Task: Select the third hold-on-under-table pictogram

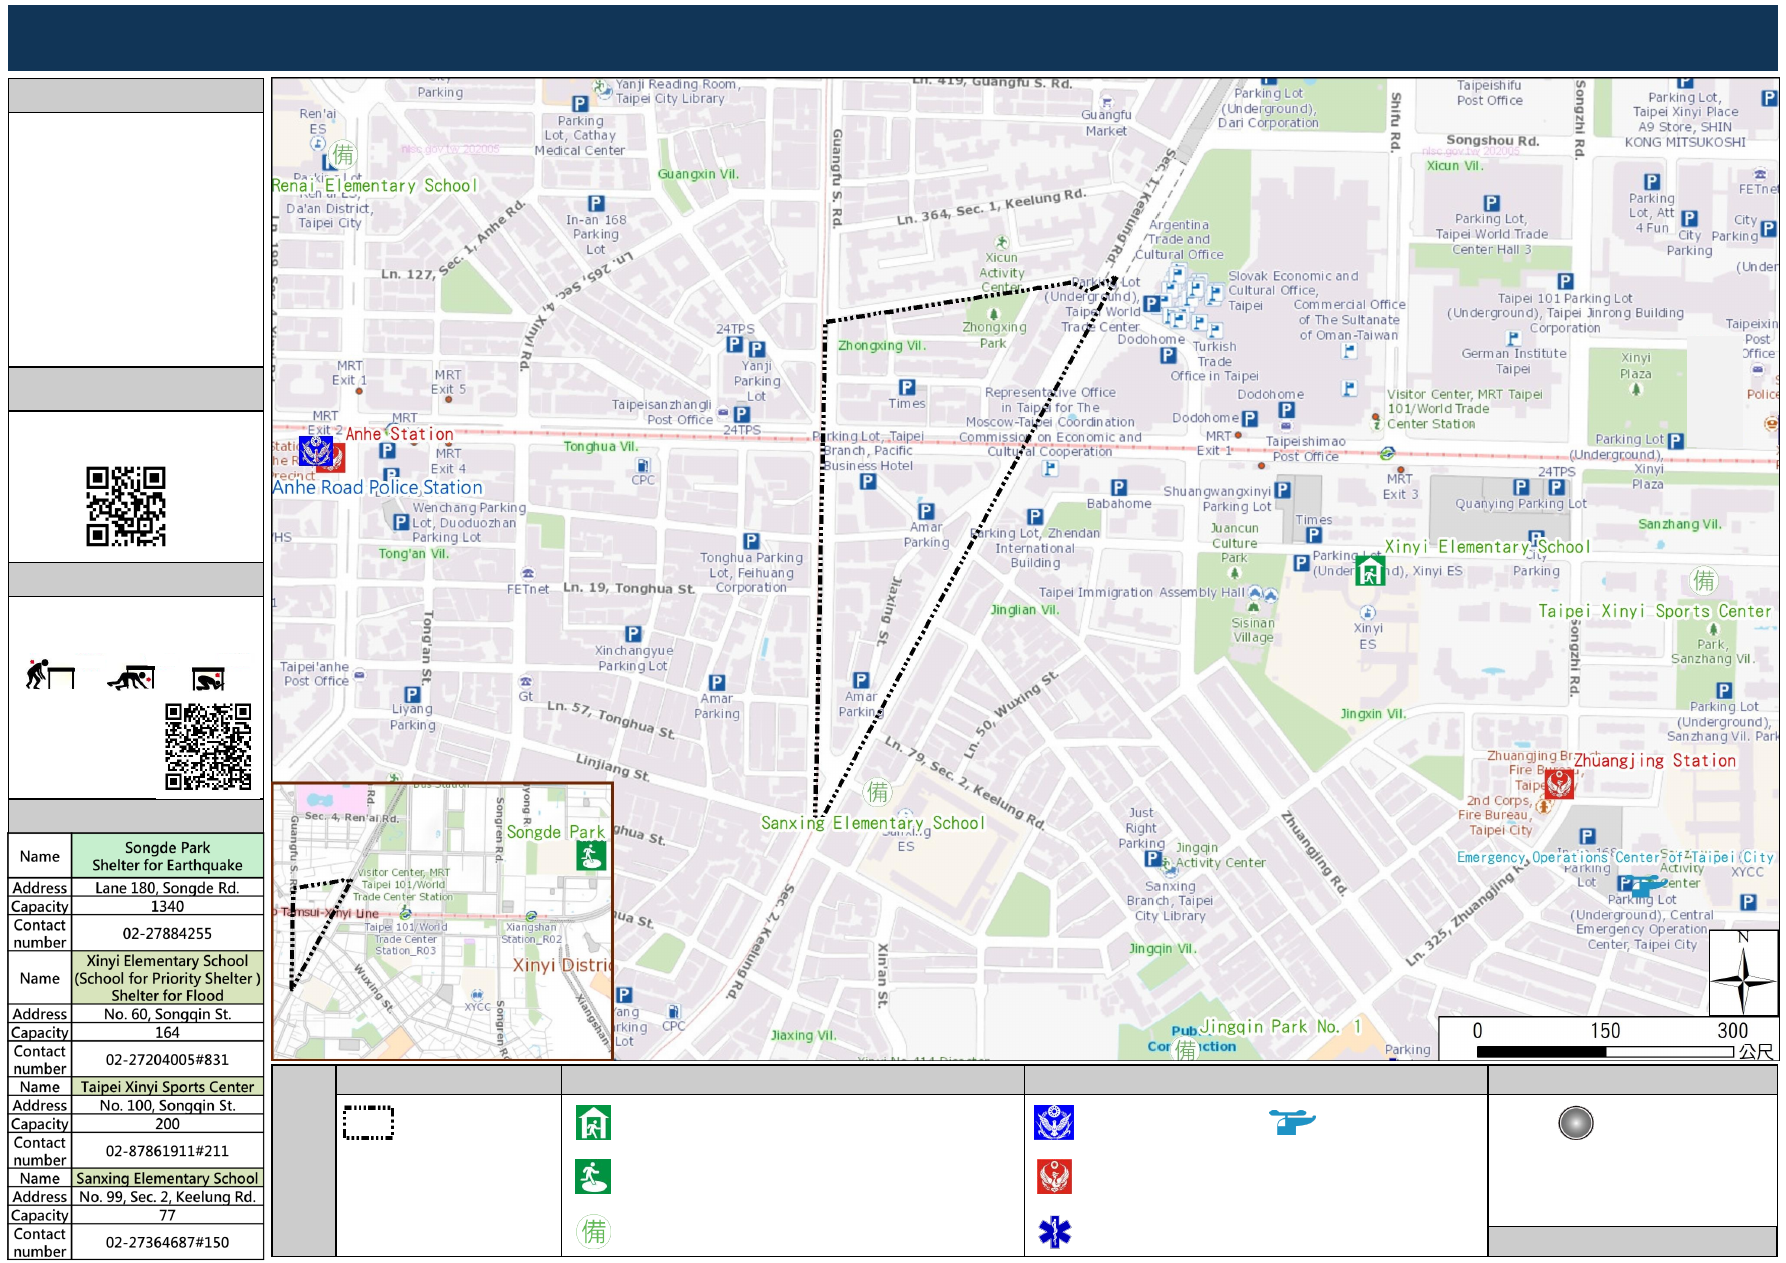Action: (208, 679)
